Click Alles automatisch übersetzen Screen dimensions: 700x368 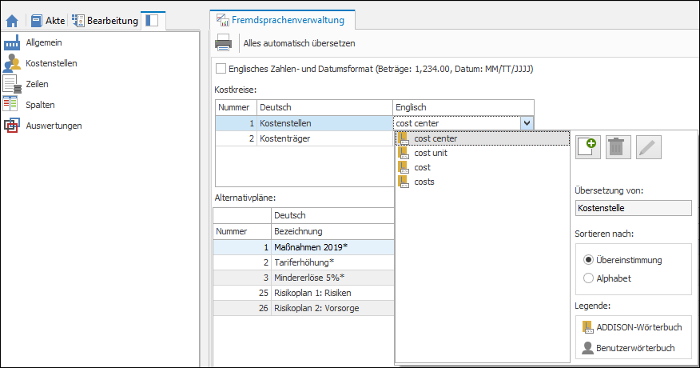299,43
